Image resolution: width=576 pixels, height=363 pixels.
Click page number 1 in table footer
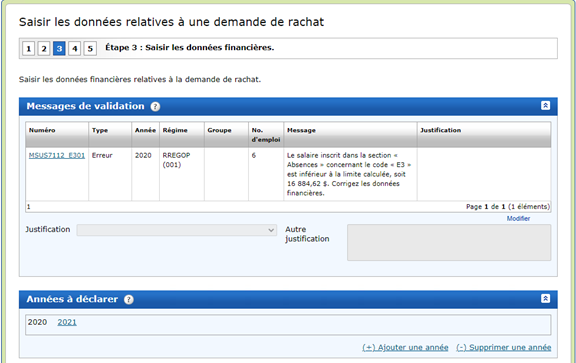tap(29, 207)
